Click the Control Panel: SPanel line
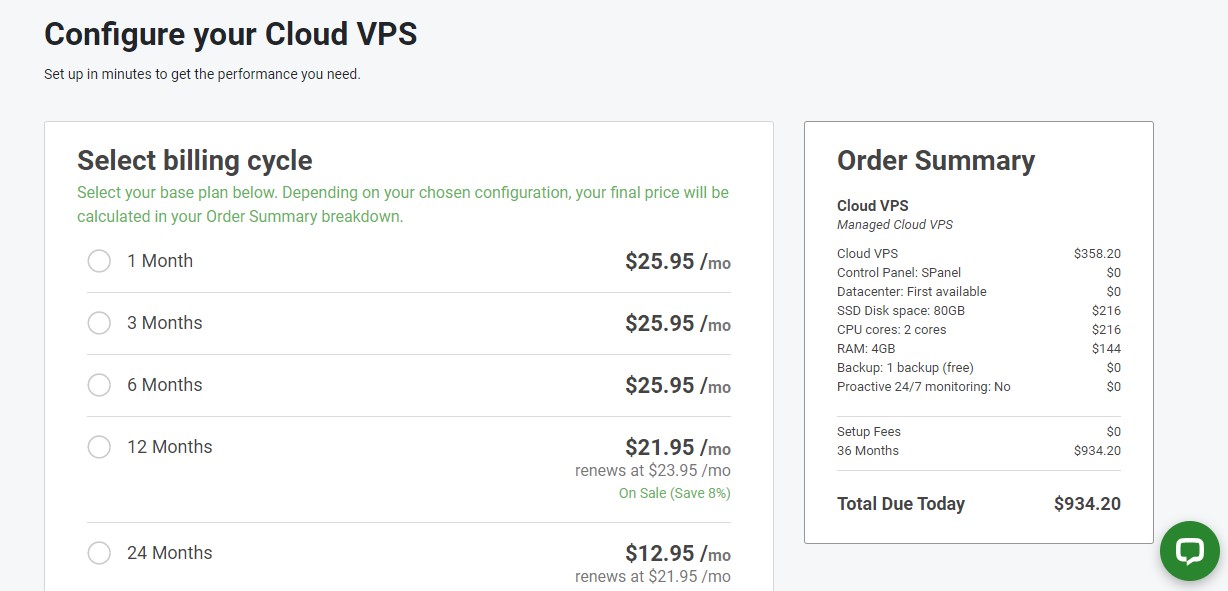 [899, 272]
